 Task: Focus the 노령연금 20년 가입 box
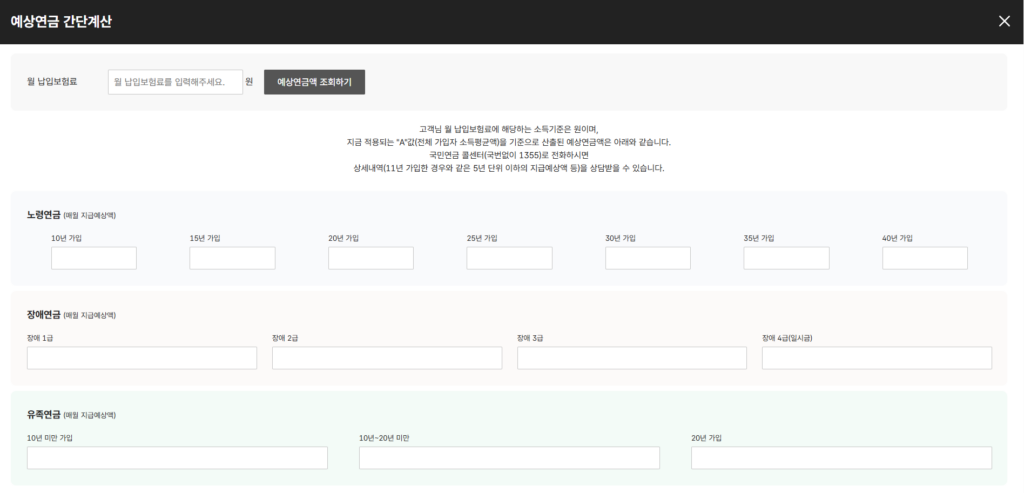pos(371,258)
